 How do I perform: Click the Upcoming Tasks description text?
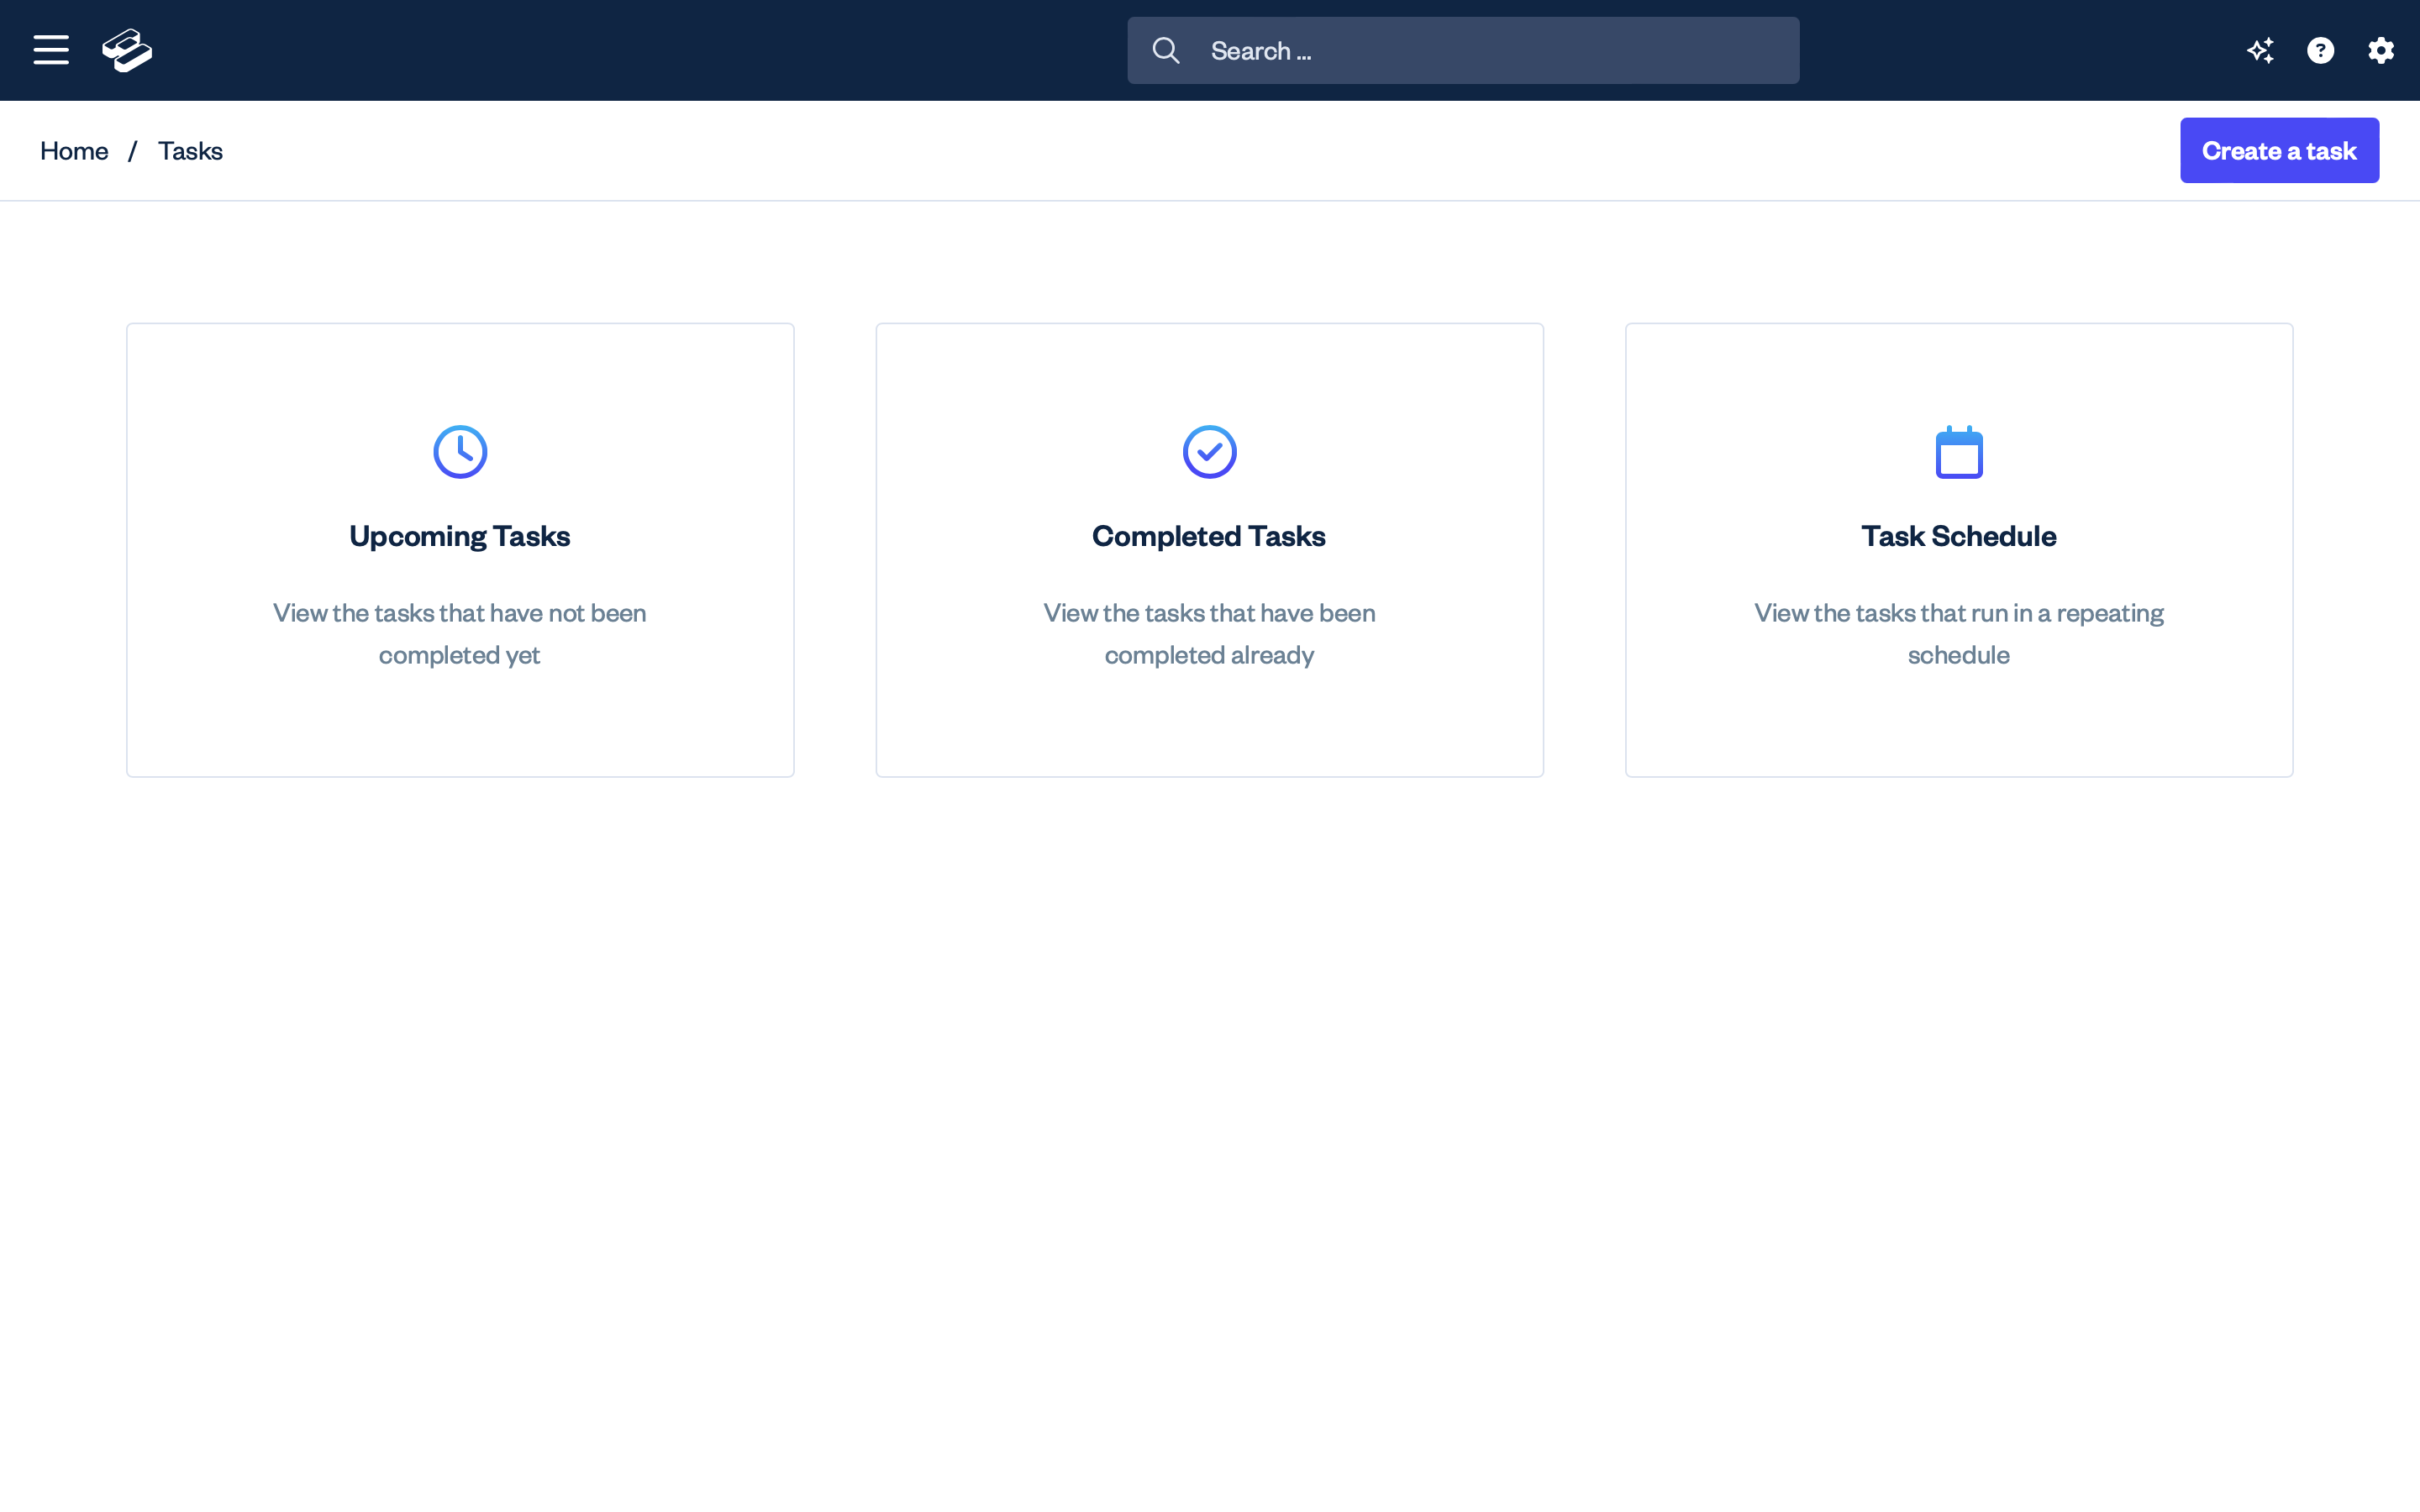pyautogui.click(x=460, y=633)
